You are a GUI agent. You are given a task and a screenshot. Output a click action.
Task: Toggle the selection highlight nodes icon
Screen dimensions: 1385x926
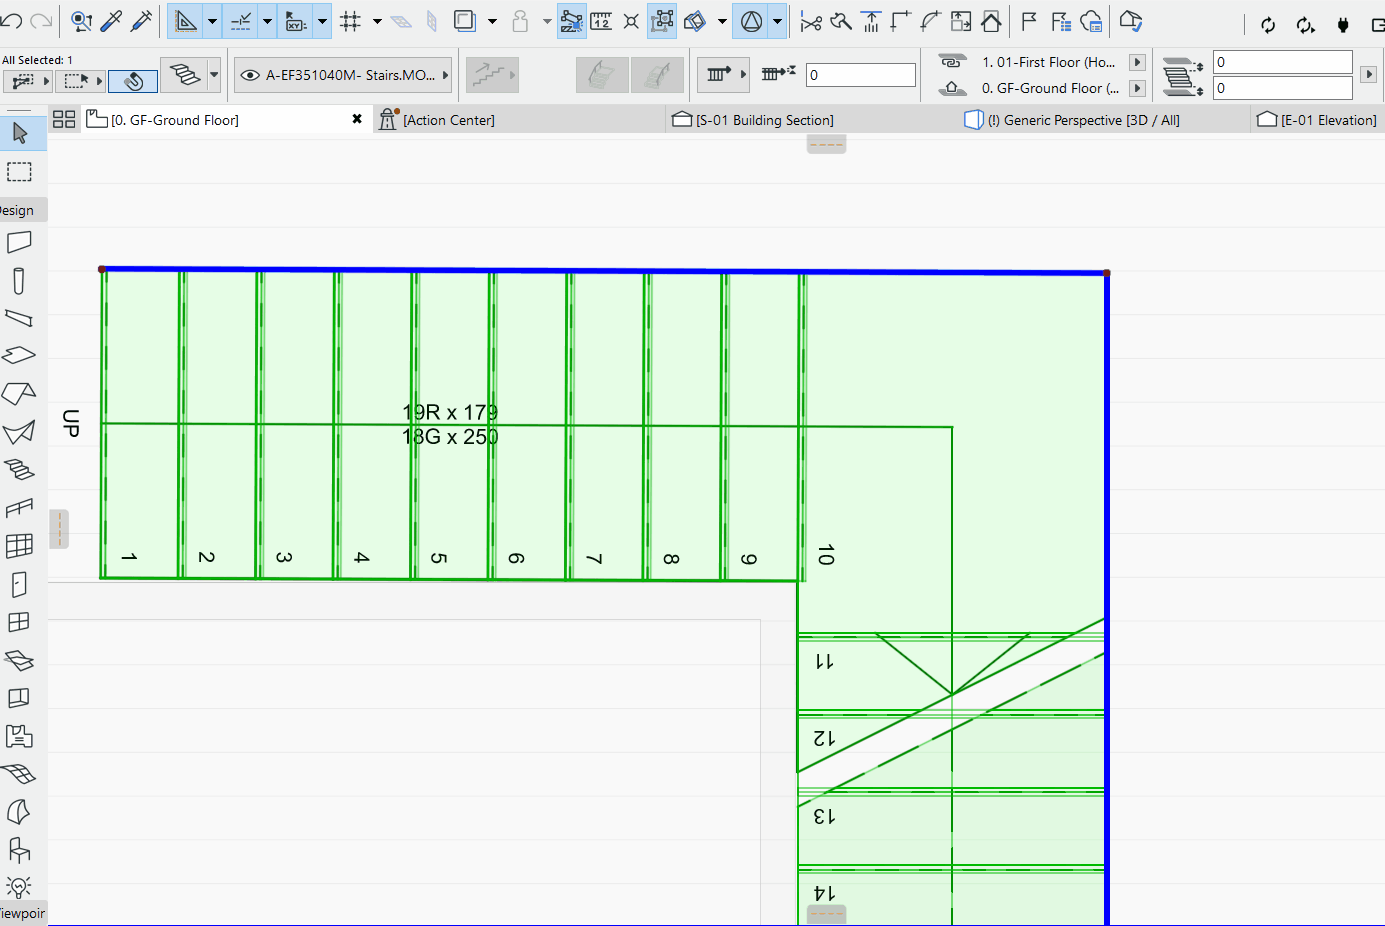pyautogui.click(x=662, y=21)
